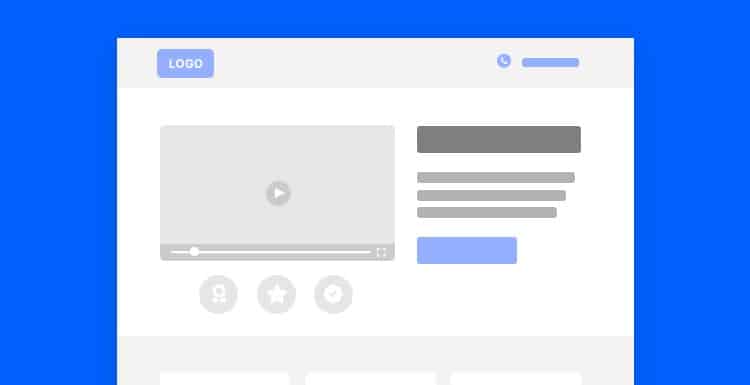
Task: Click the checkmark seal badge icon
Action: point(333,294)
